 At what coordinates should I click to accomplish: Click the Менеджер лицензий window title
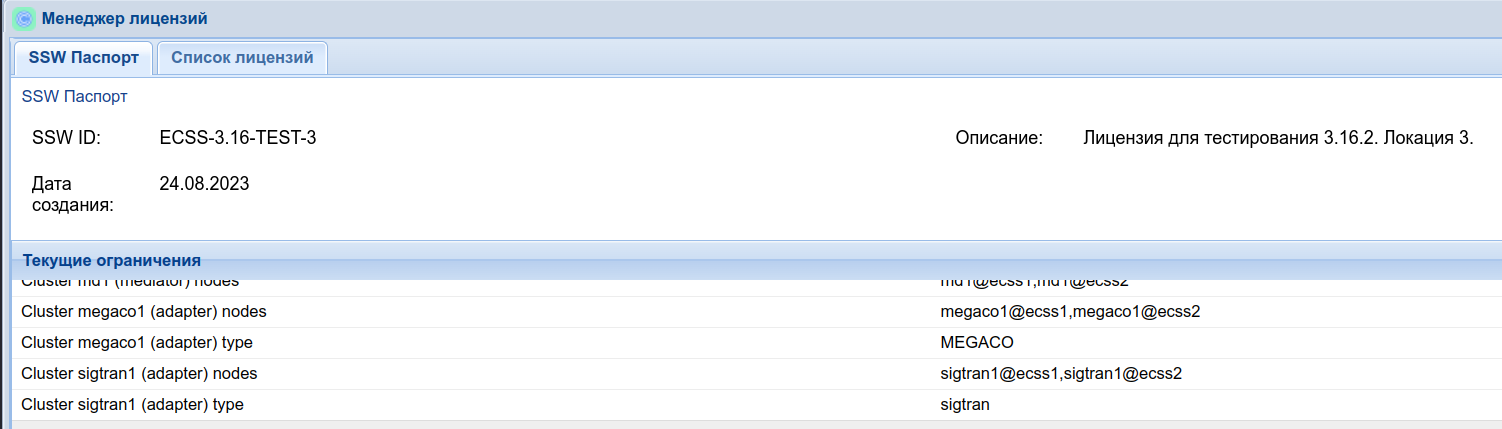[125, 18]
